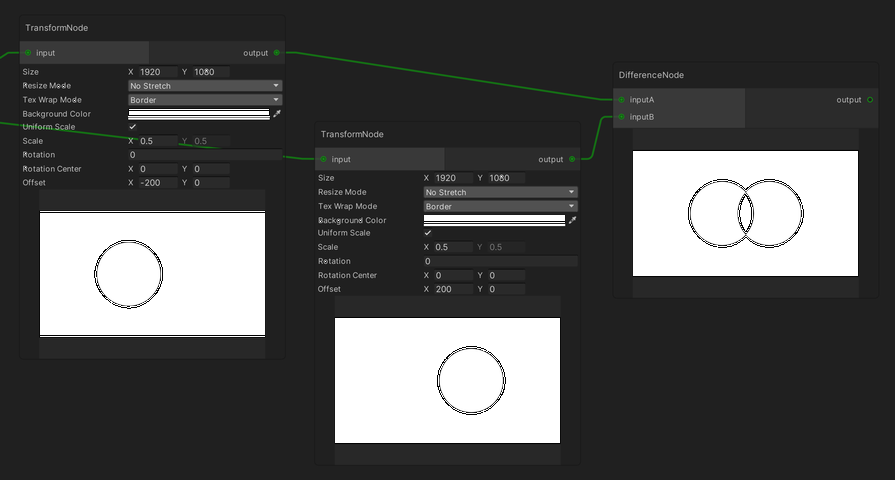The height and width of the screenshot is (480, 895).
Task: Select the inputB port on DifferenceNode
Action: (x=621, y=117)
